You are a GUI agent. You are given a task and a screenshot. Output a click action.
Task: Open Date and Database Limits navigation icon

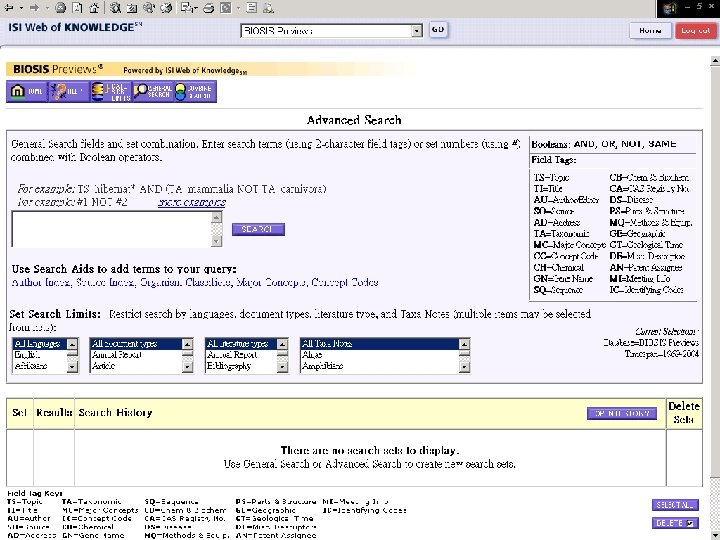[x=111, y=91]
